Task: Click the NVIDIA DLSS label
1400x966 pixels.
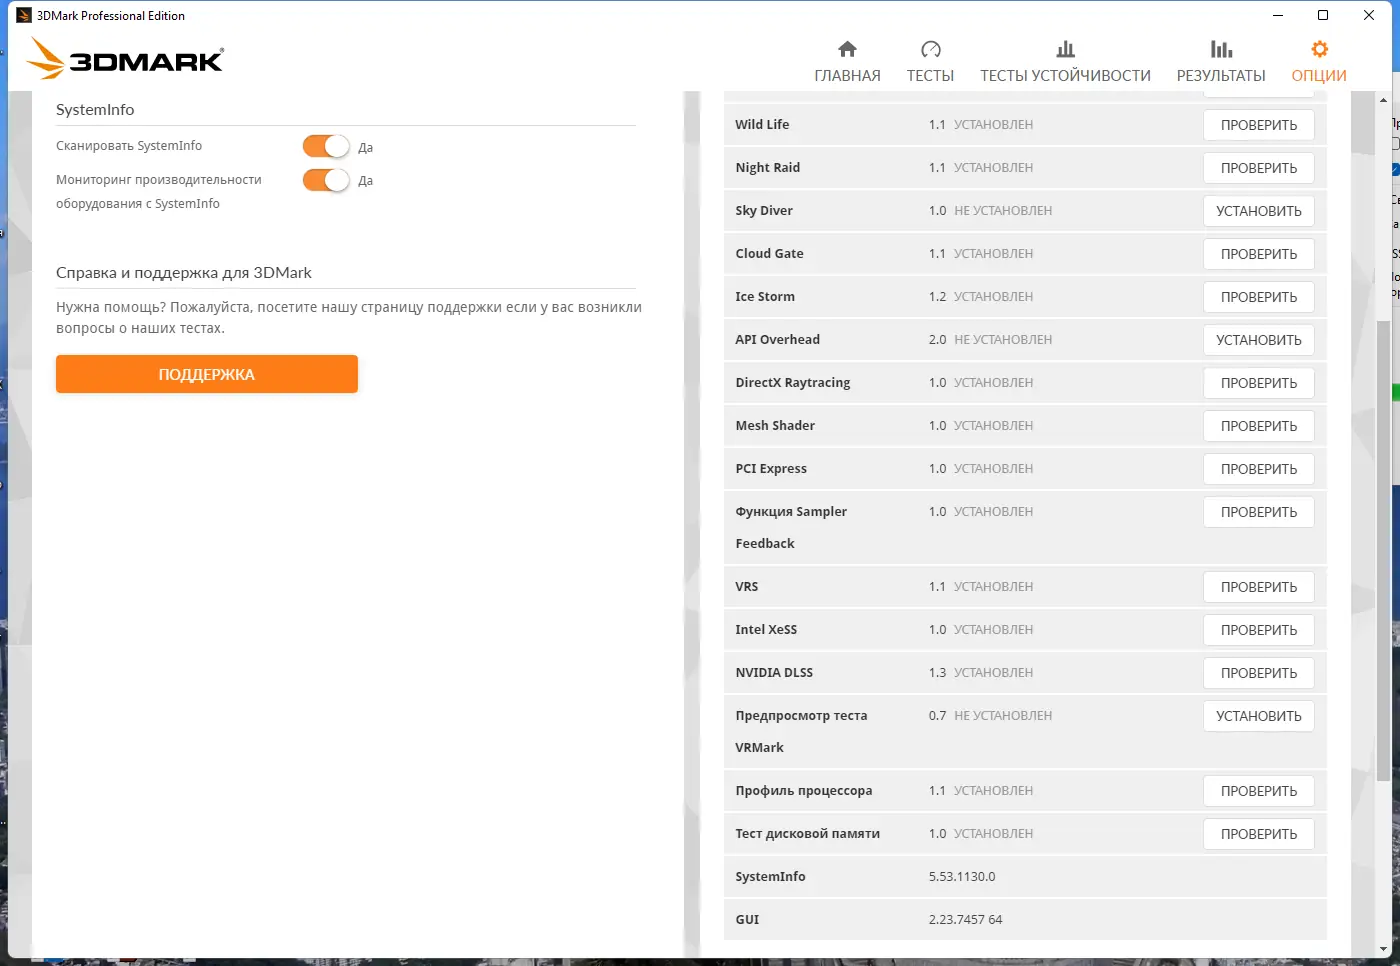Action: (774, 672)
